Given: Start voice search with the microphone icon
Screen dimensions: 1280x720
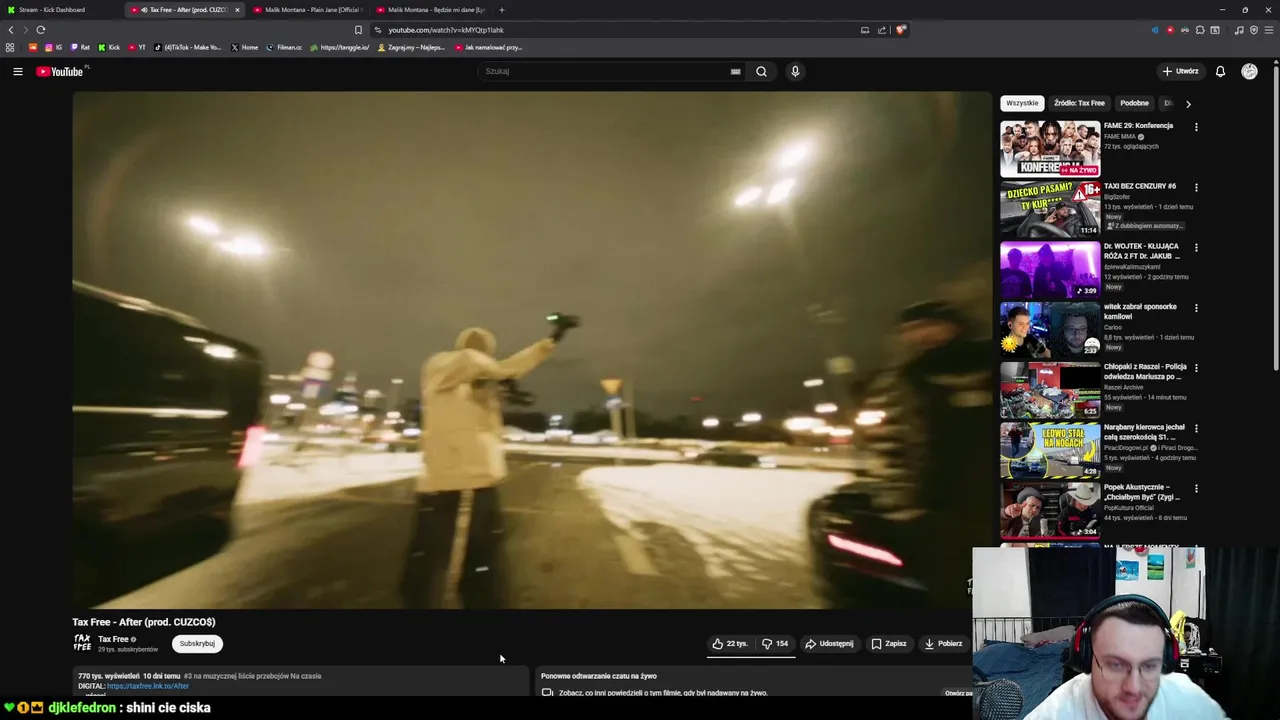Looking at the screenshot, I should (x=795, y=71).
